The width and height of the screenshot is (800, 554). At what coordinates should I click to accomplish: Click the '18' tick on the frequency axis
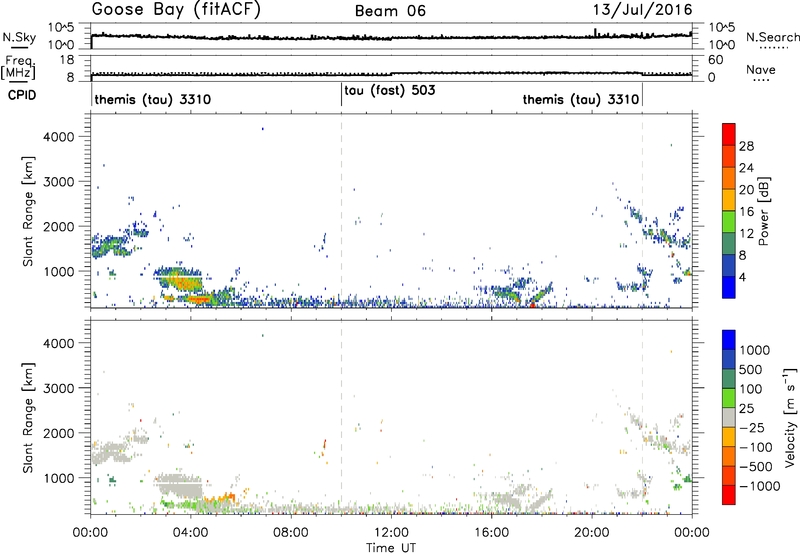click(x=67, y=60)
